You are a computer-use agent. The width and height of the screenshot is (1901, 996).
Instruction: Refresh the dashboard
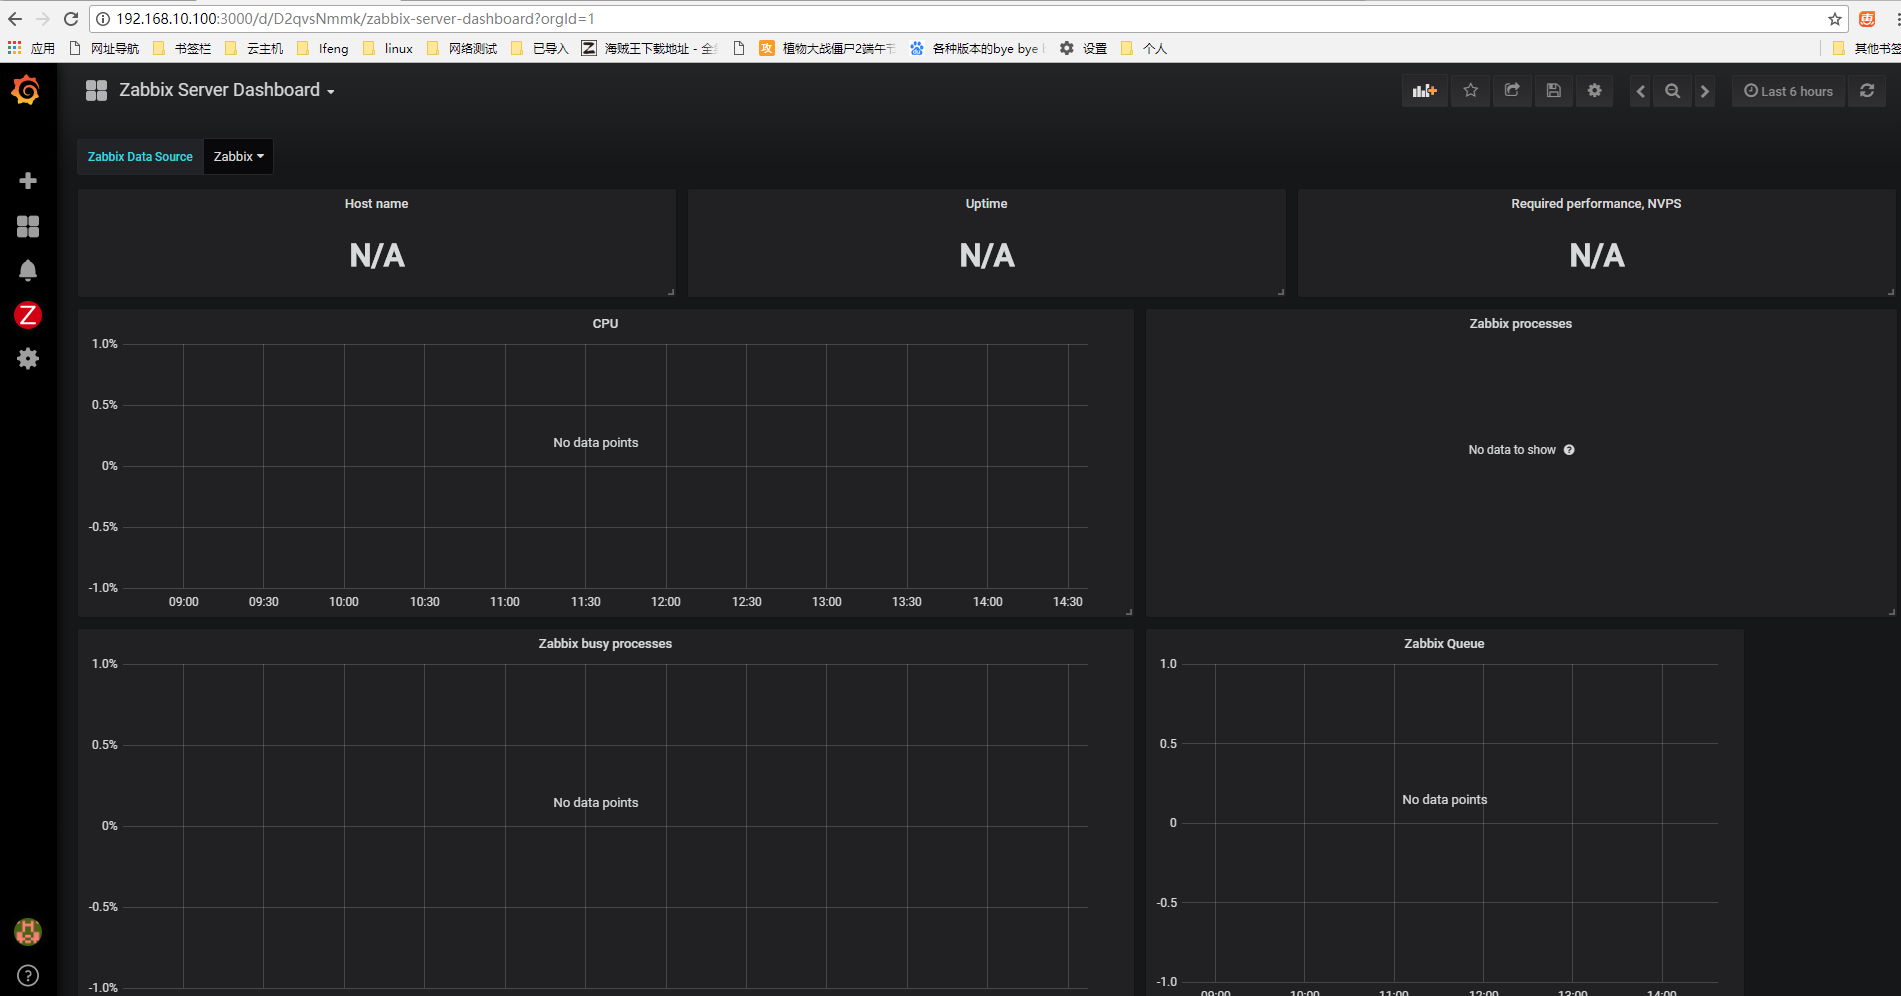1867,91
